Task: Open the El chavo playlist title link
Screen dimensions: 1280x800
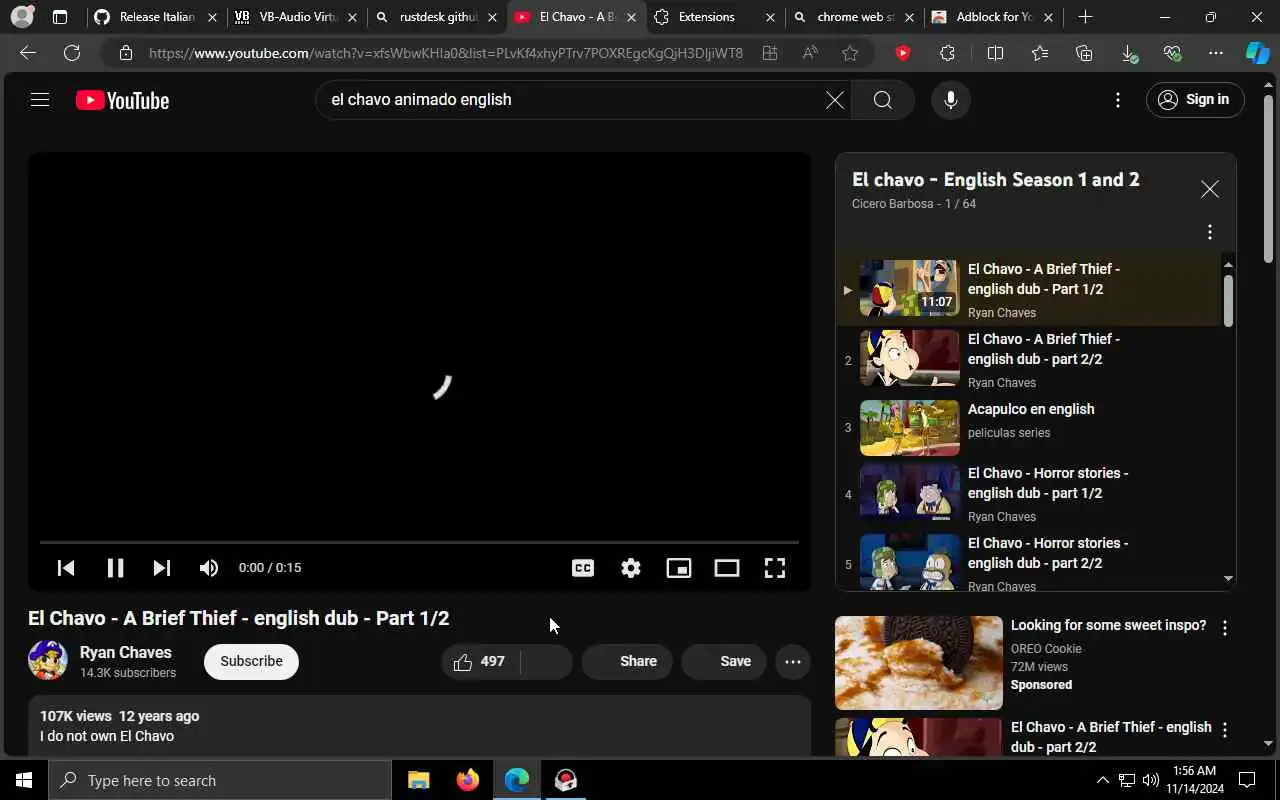Action: (x=995, y=180)
